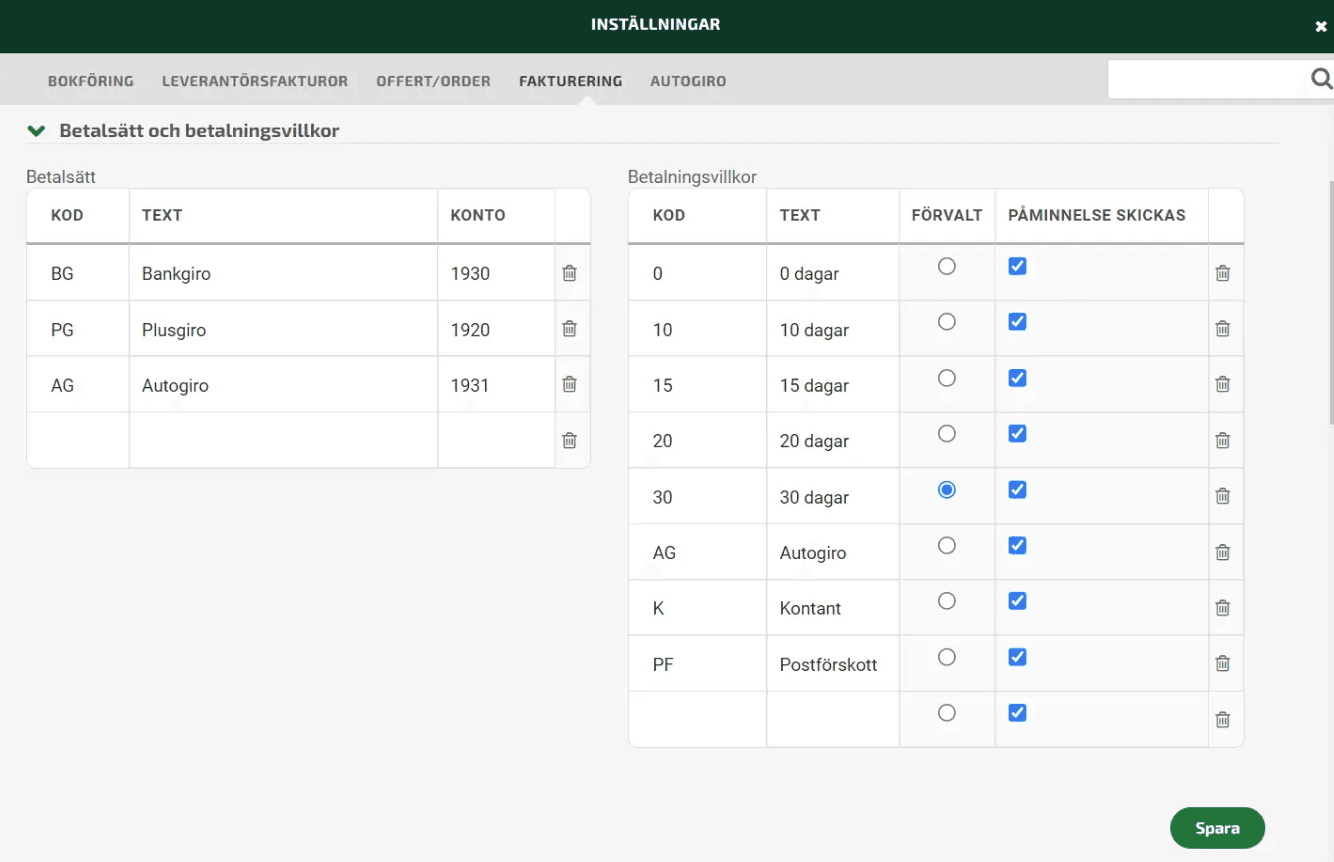1334x862 pixels.
Task: Click the settings search field
Action: pyautogui.click(x=1208, y=79)
